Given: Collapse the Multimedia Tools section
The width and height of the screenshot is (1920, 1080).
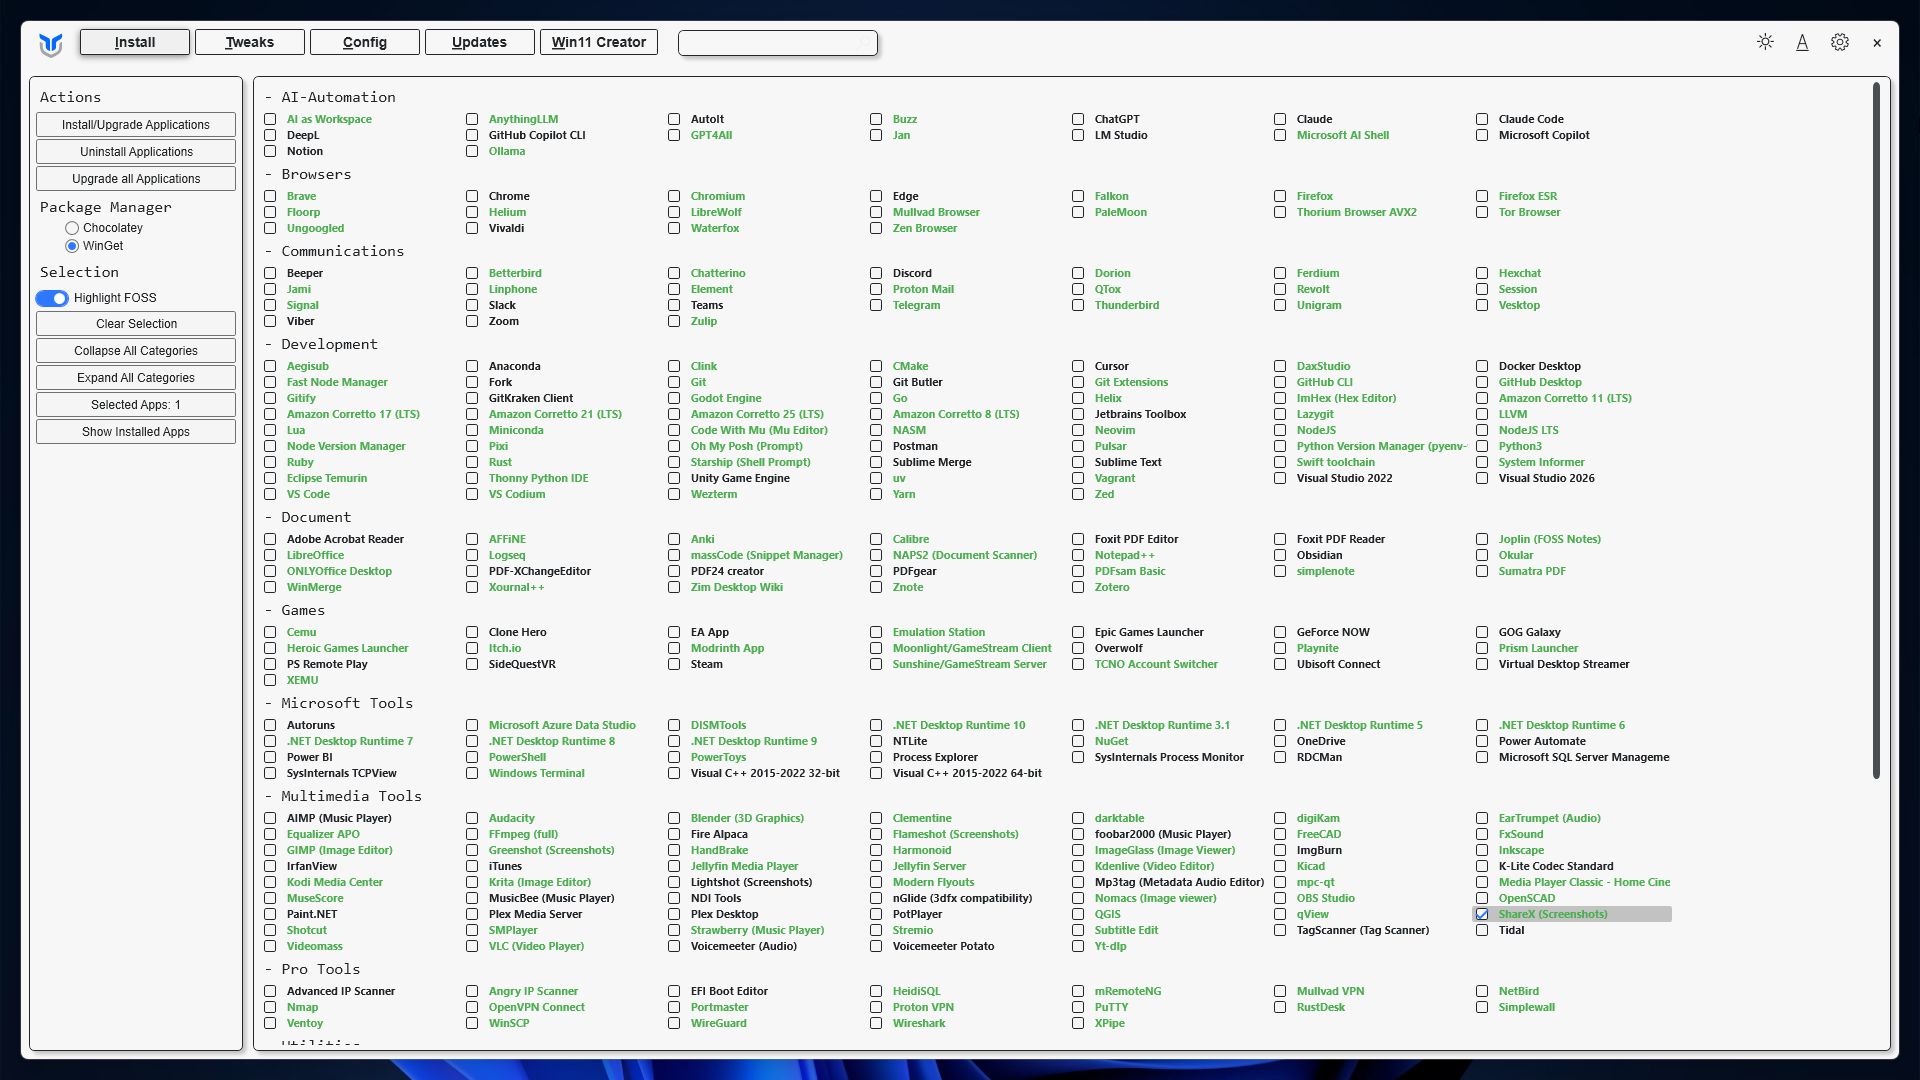Looking at the screenshot, I should tap(343, 796).
